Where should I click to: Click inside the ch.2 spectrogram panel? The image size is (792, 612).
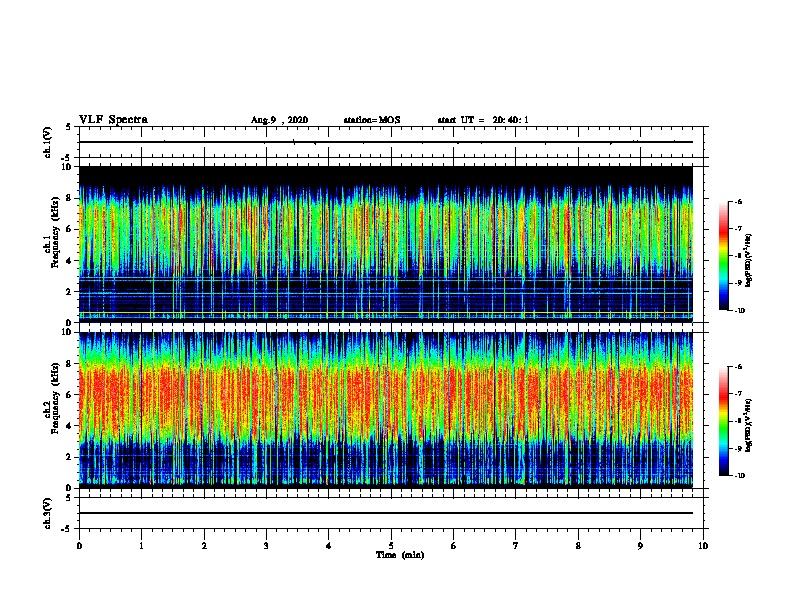pos(386,410)
